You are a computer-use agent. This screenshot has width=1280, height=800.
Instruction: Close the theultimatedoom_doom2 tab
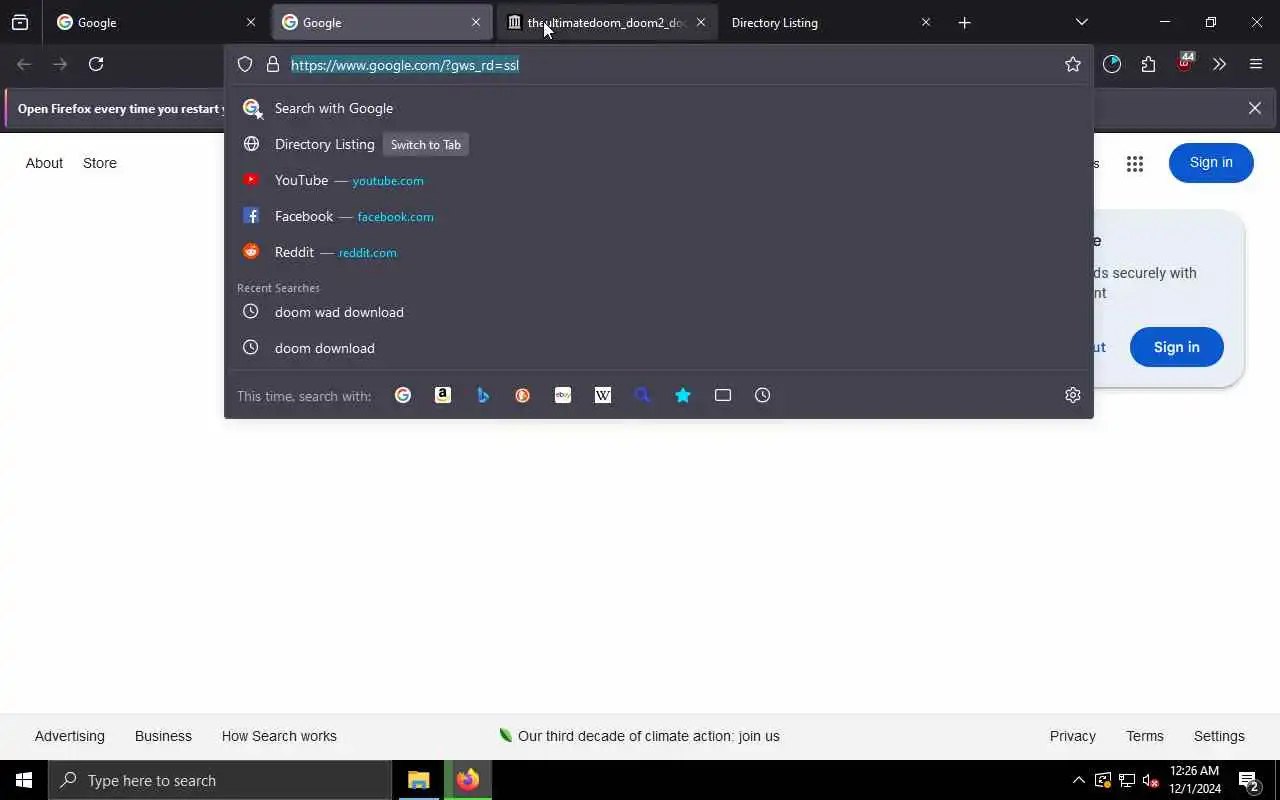(x=700, y=22)
